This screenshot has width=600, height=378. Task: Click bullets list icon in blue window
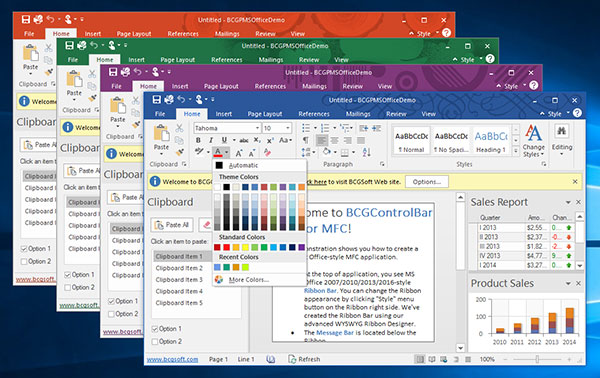[x=306, y=128]
